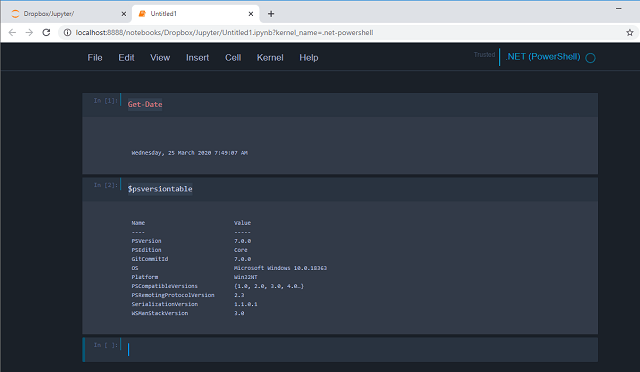The image size is (640, 372).
Task: Open the Edit menu
Action: [x=126, y=58]
